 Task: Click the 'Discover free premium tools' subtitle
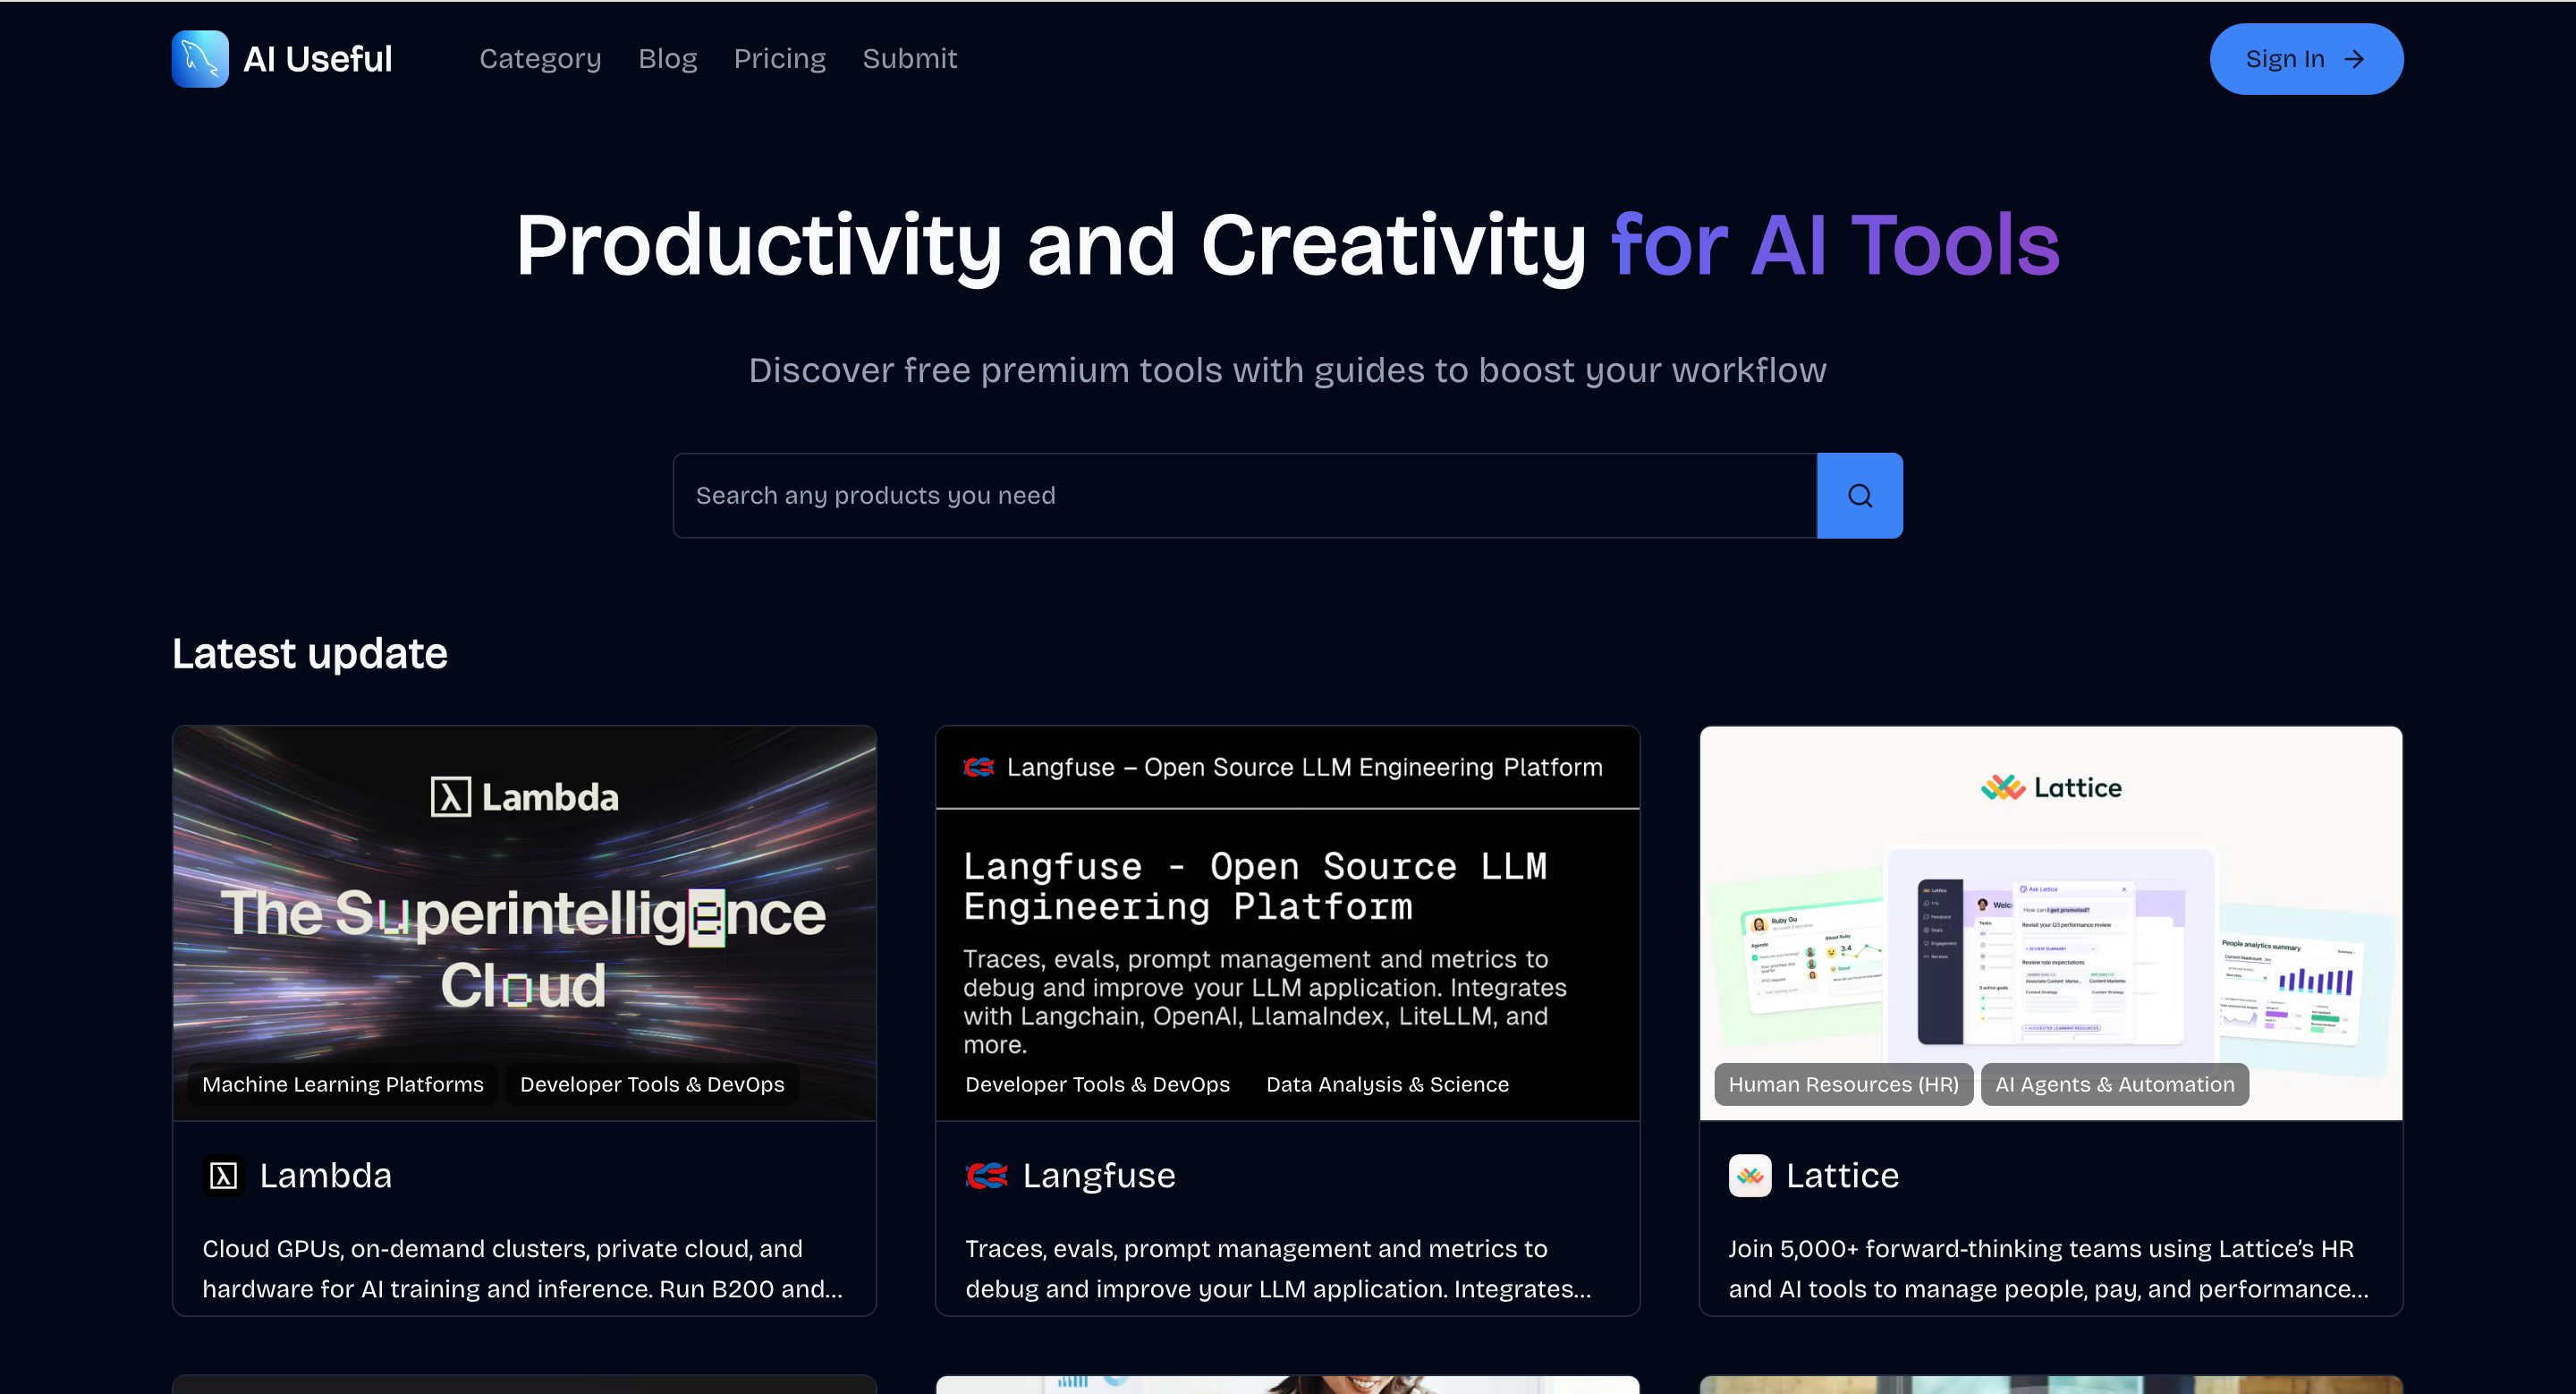coord(1288,370)
